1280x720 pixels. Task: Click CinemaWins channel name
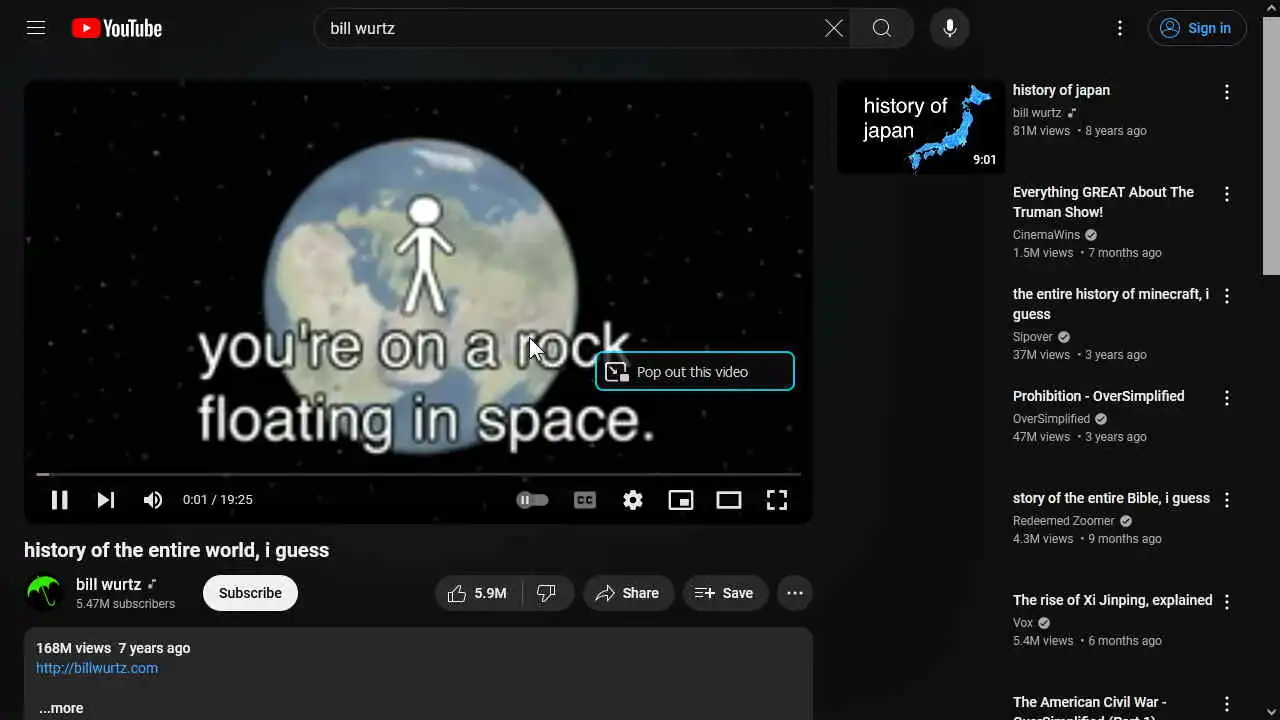pyautogui.click(x=1046, y=235)
